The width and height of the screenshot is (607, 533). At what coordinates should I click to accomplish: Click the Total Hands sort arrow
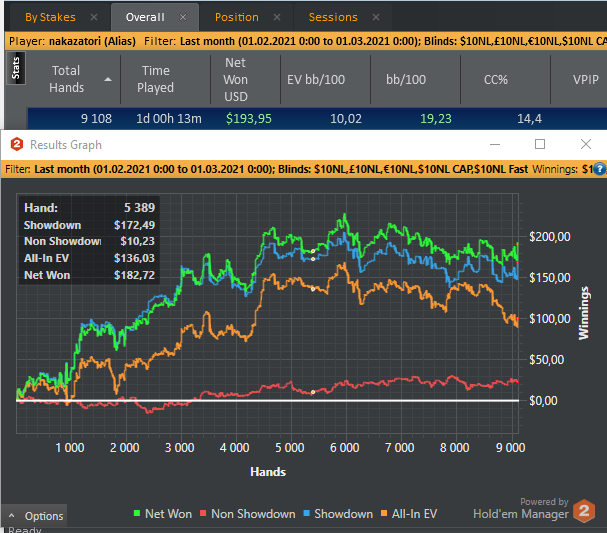coord(108,79)
